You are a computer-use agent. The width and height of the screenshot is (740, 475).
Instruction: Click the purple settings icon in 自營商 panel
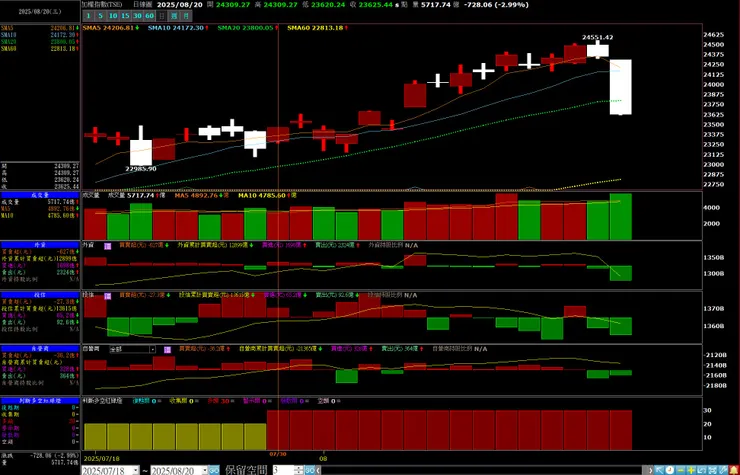click(x=167, y=350)
